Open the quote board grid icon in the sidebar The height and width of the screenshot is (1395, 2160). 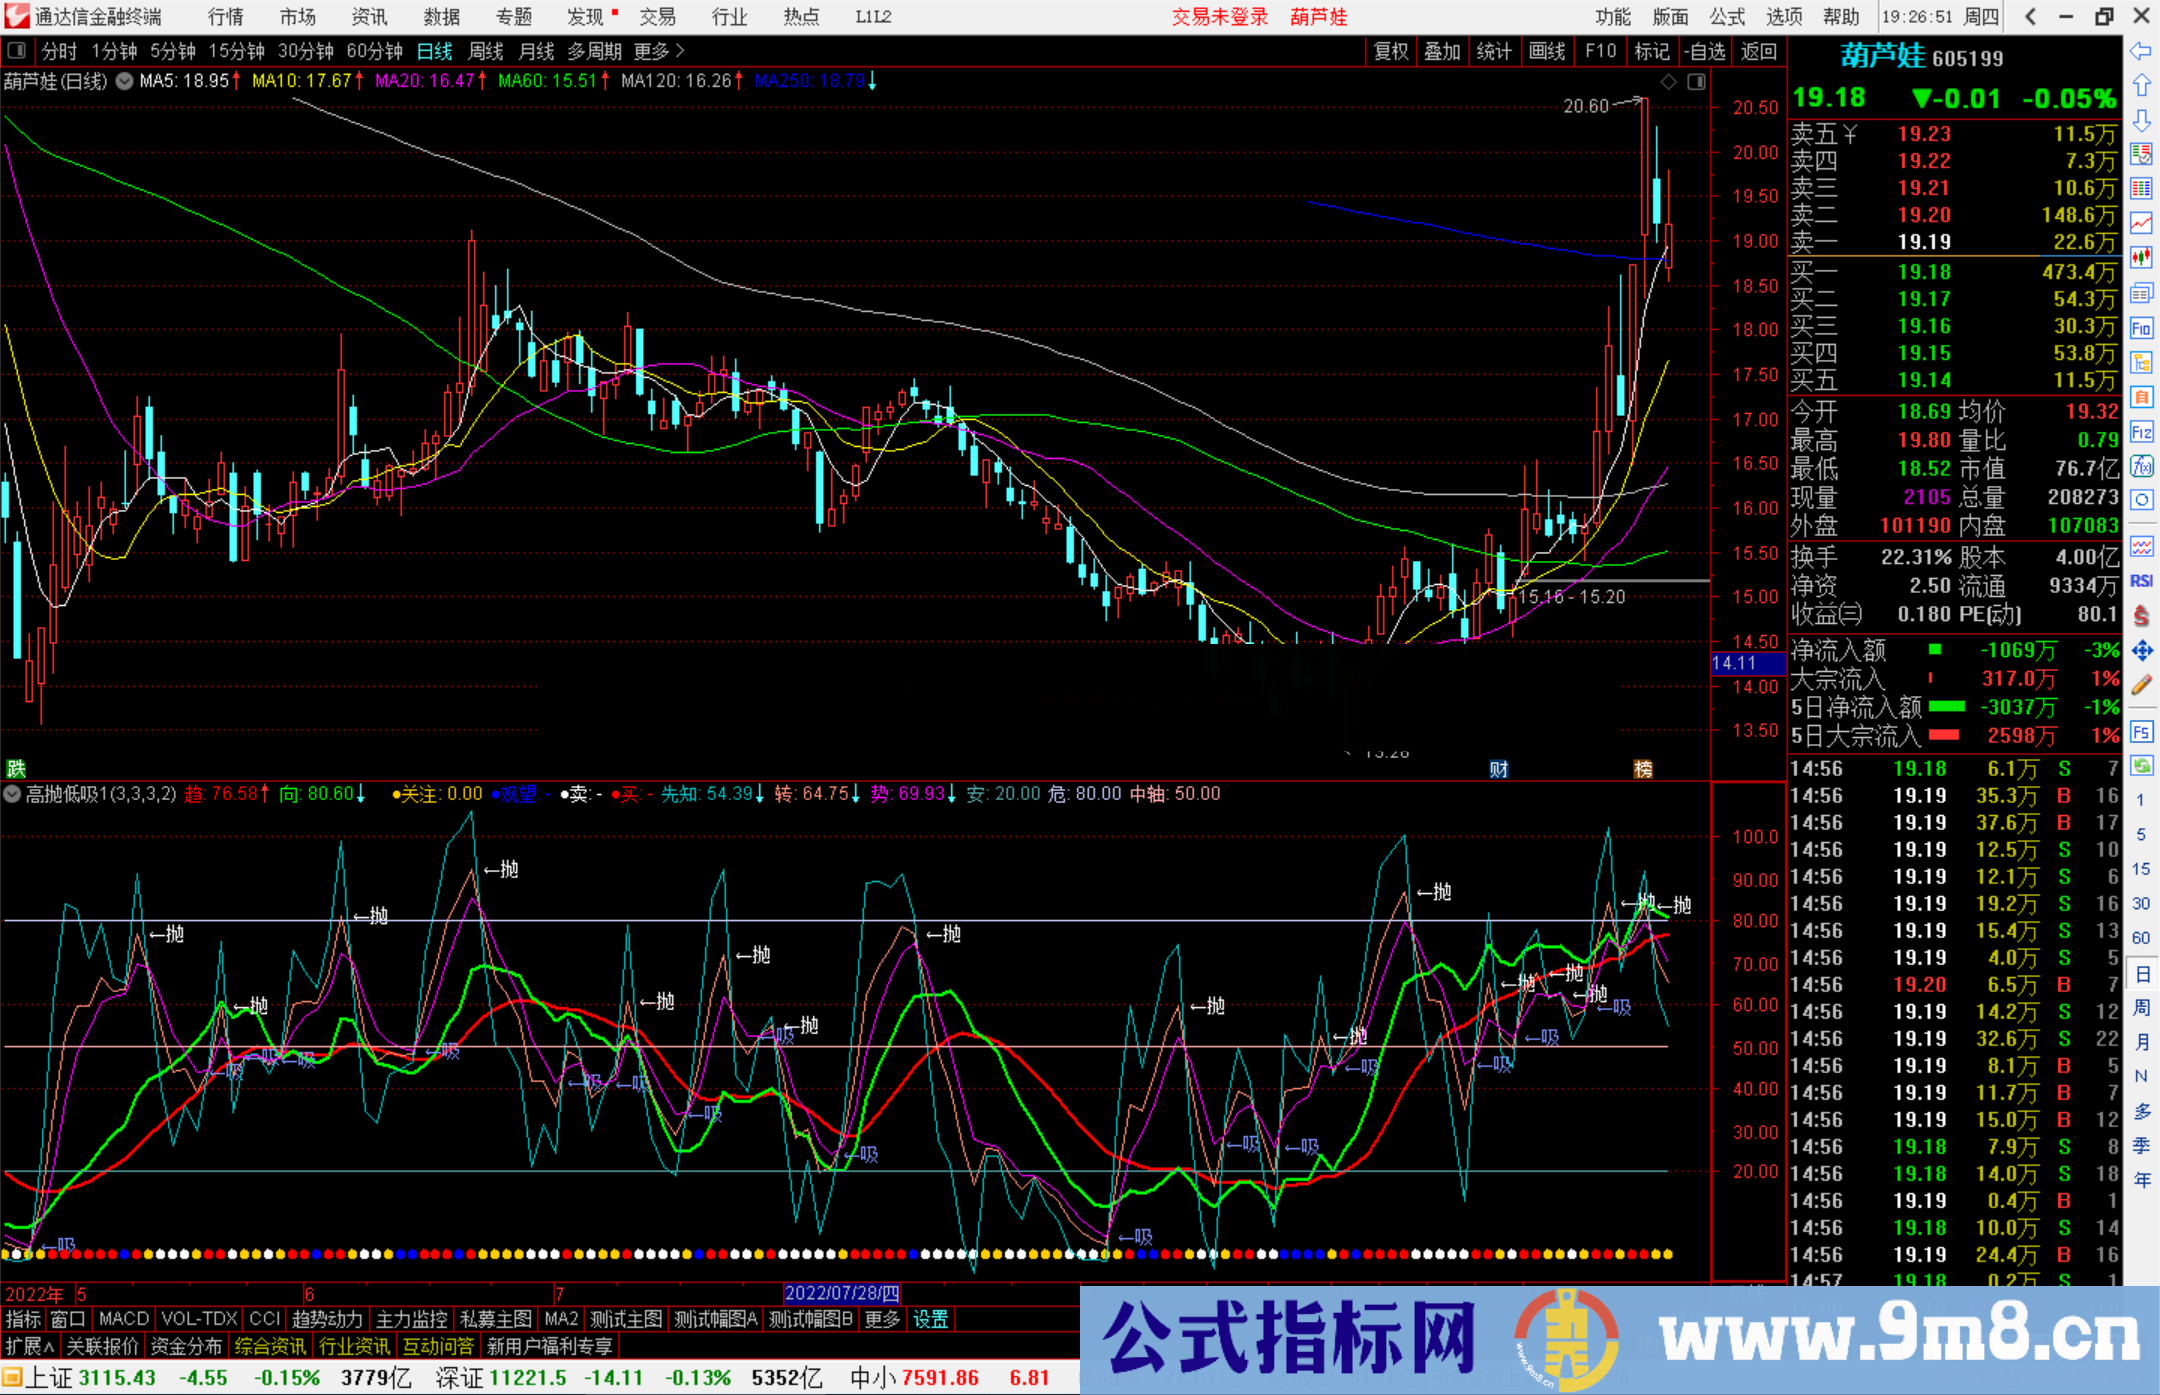[2142, 190]
